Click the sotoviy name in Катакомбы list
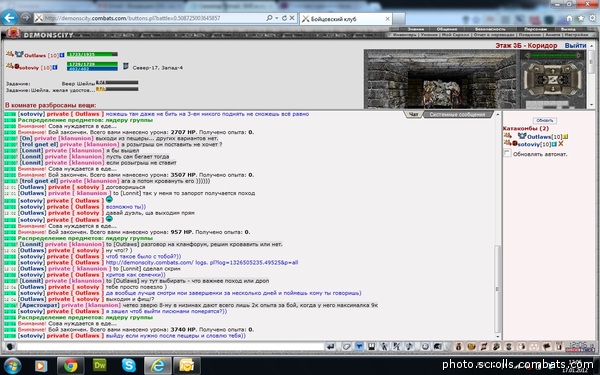 click(x=530, y=144)
